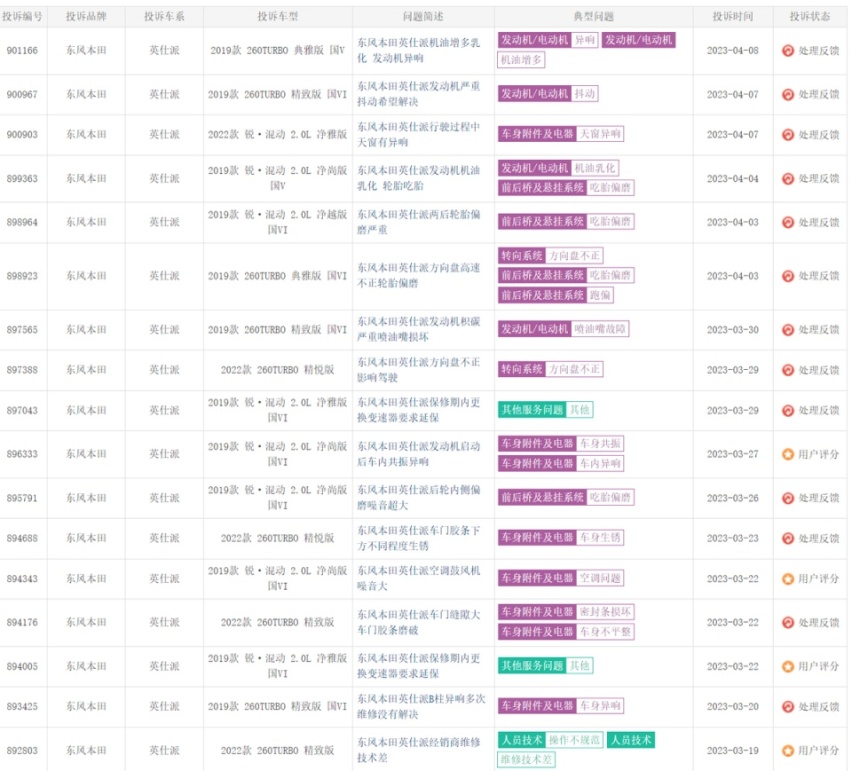The height and width of the screenshot is (771, 852).
Task: Click status icon in row 899363
Action: 787,178
